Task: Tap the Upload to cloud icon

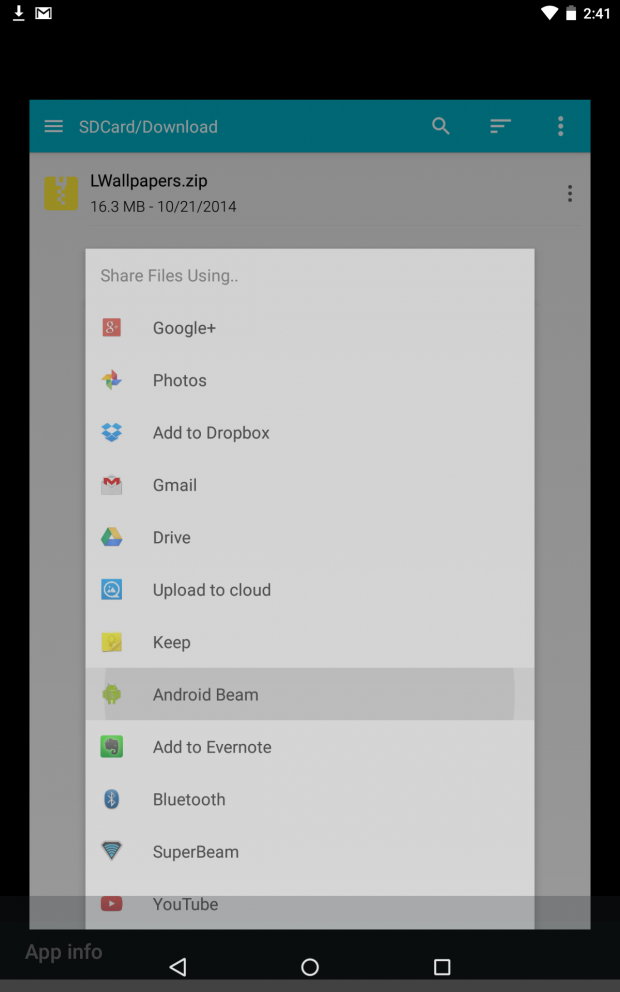Action: click(111, 590)
